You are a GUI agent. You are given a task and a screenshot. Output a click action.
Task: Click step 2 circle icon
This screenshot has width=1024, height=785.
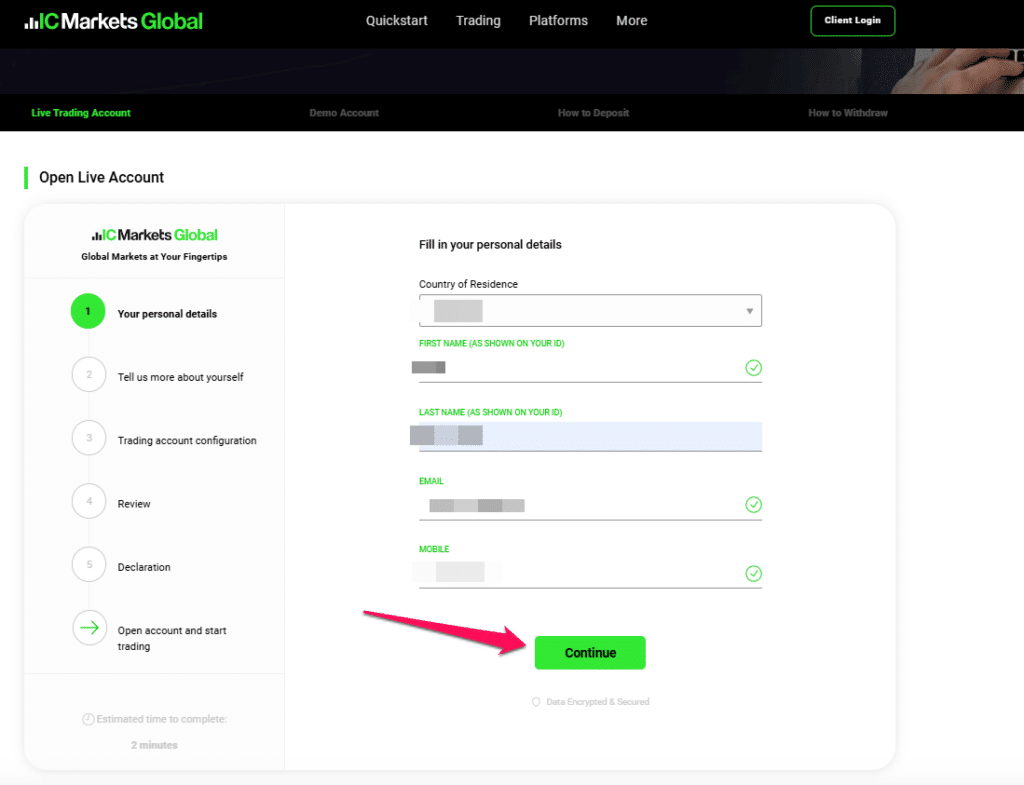(89, 375)
